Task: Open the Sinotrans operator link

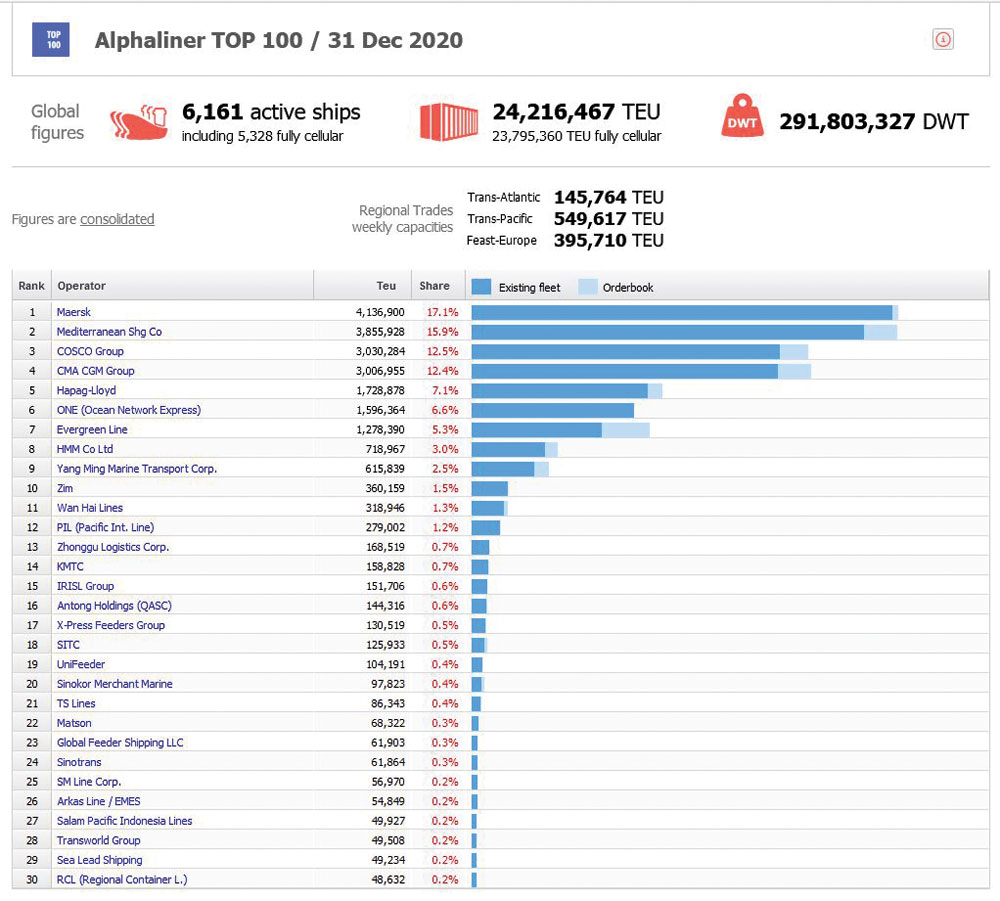Action: tap(79, 762)
